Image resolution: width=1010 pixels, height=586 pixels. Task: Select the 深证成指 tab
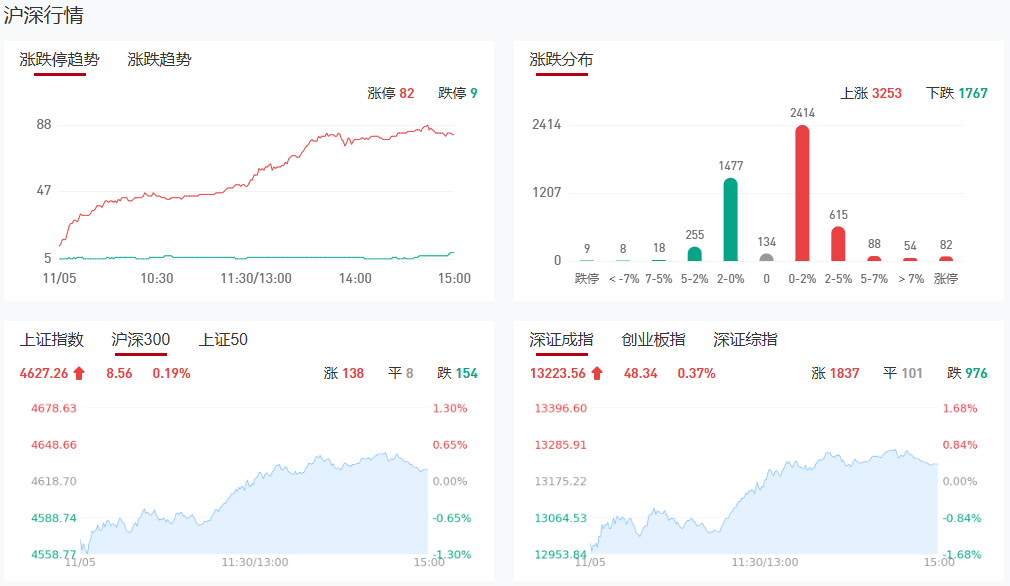561,340
